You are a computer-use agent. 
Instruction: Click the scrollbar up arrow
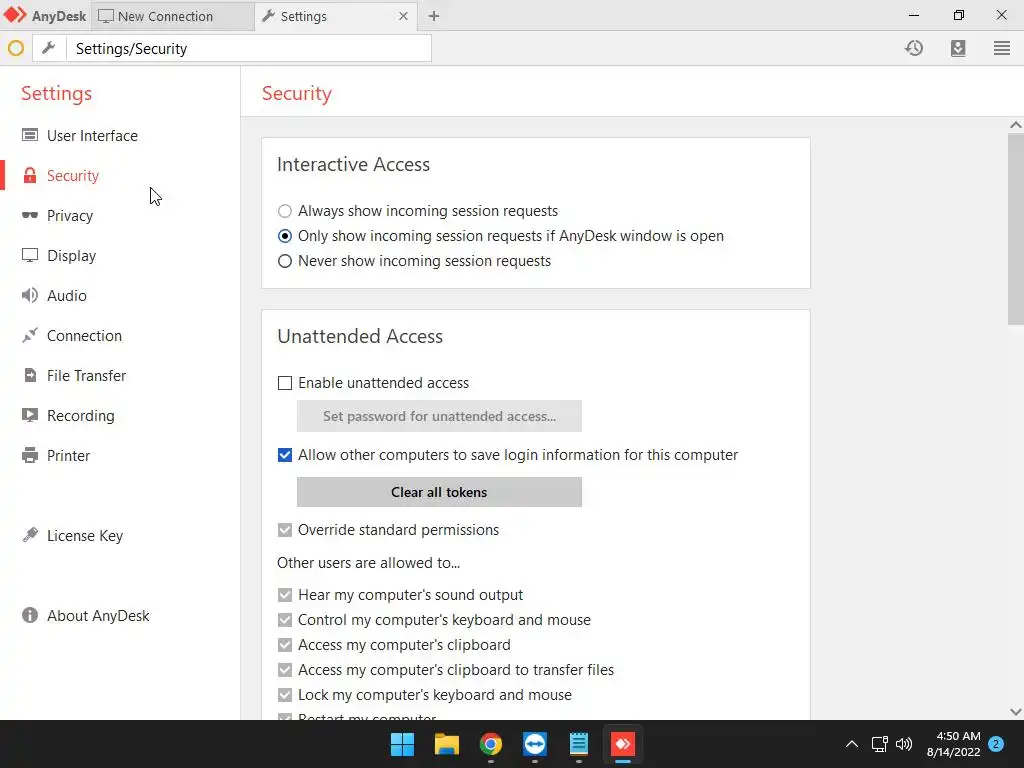pos(1016,125)
